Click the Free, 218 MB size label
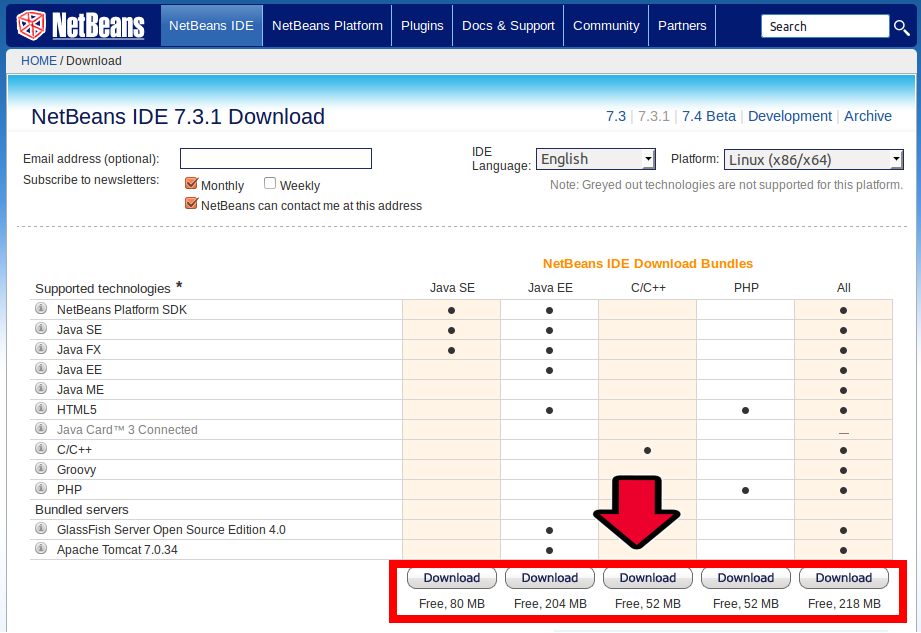The height and width of the screenshot is (633, 921). click(843, 603)
